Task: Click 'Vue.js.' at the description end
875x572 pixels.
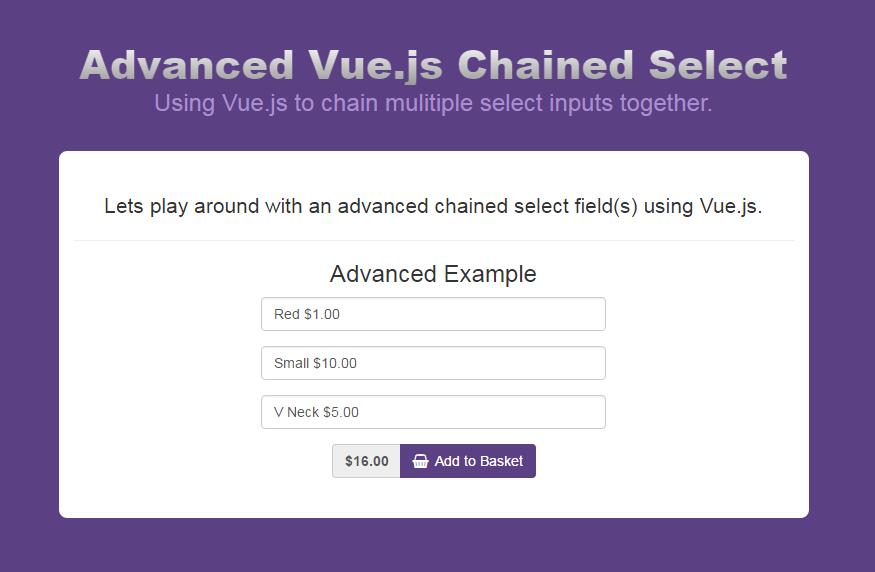Action: pyautogui.click(x=730, y=207)
